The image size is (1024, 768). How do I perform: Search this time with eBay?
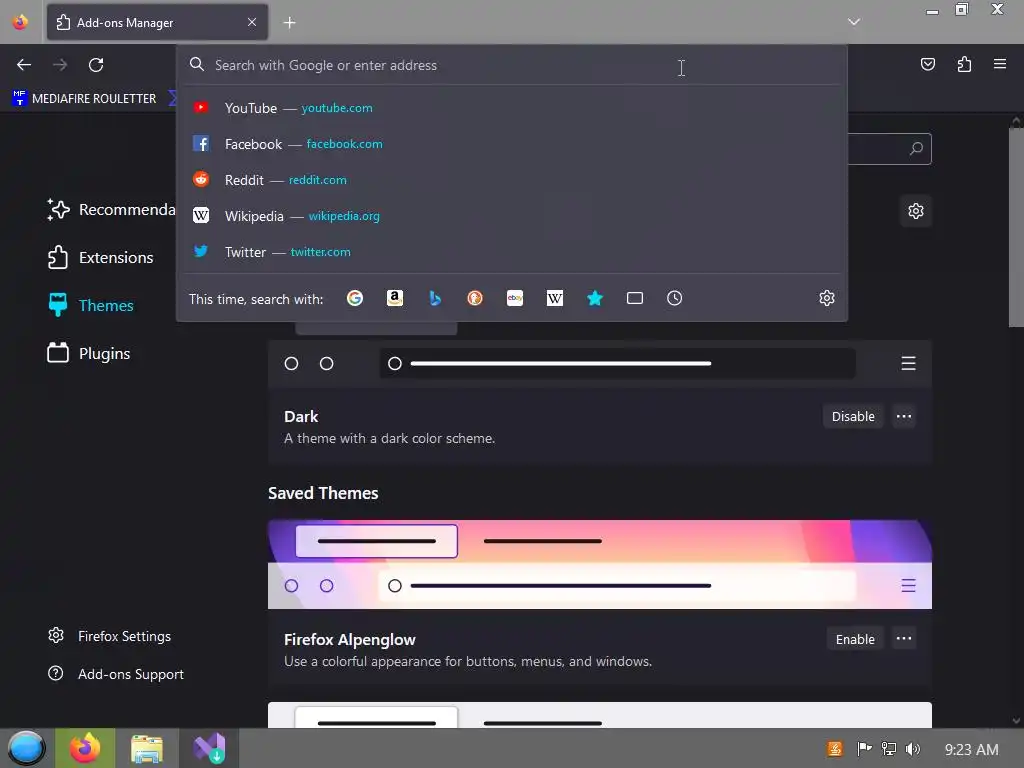tap(515, 298)
